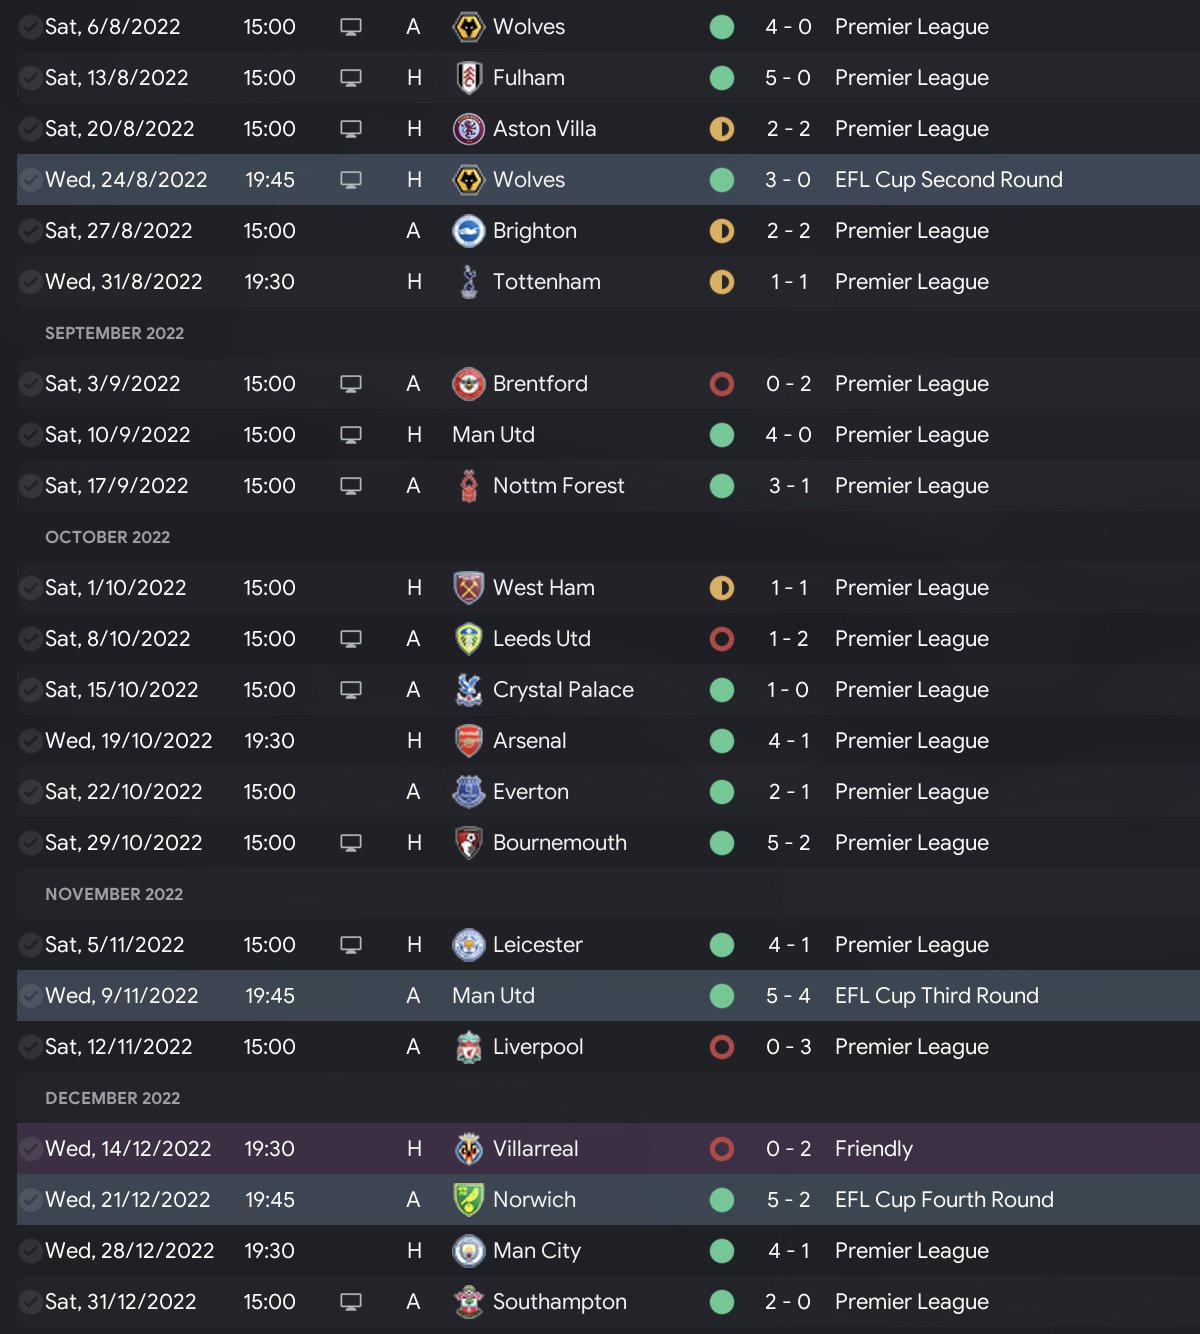Toggle checkmark for Wed 14/12/2022 Villarreal friendly
Viewport: 1200px width, 1334px height.
(30, 1149)
